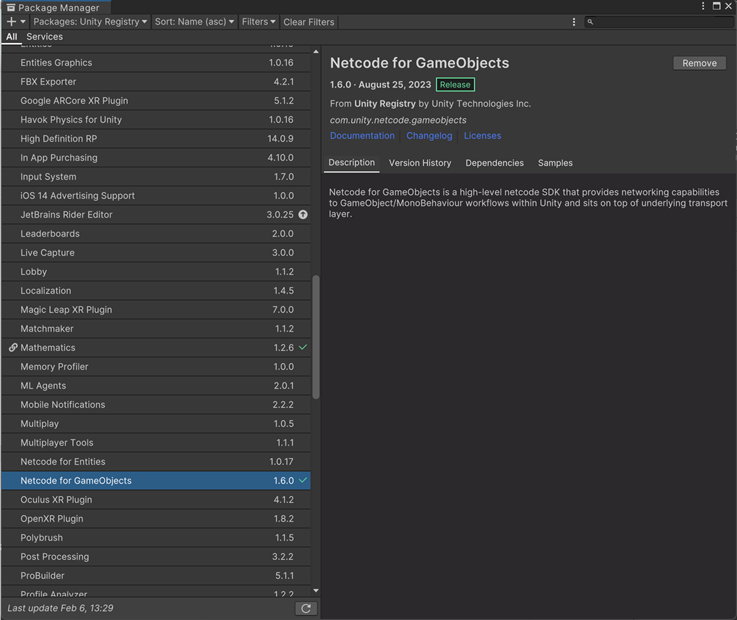Click the Netcode for GameObjects installed checkmark

[303, 481]
